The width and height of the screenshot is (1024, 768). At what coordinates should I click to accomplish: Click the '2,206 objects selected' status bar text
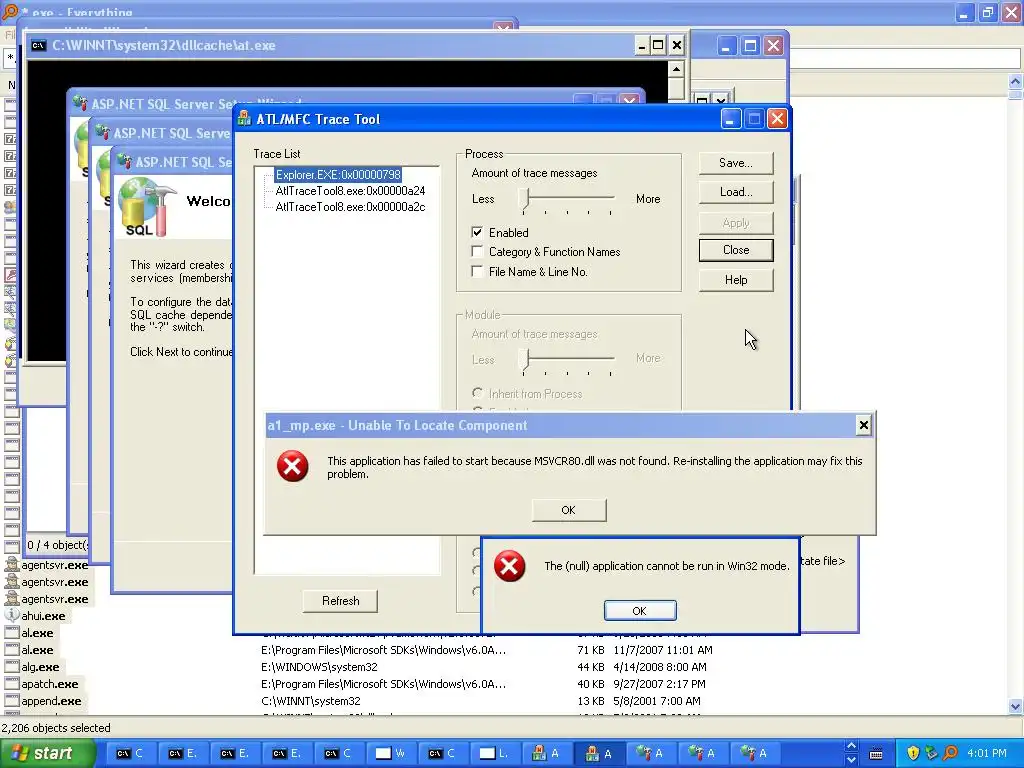coord(56,728)
